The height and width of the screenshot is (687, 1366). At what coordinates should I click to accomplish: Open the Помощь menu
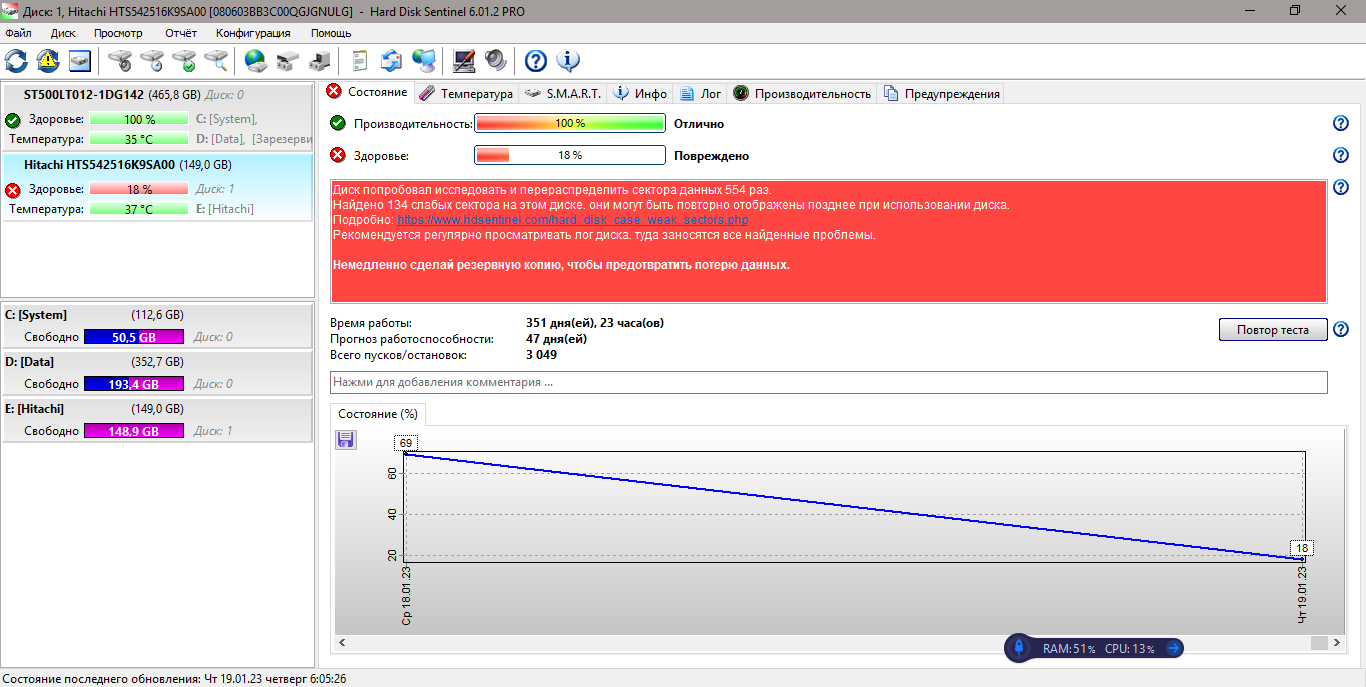coord(331,33)
